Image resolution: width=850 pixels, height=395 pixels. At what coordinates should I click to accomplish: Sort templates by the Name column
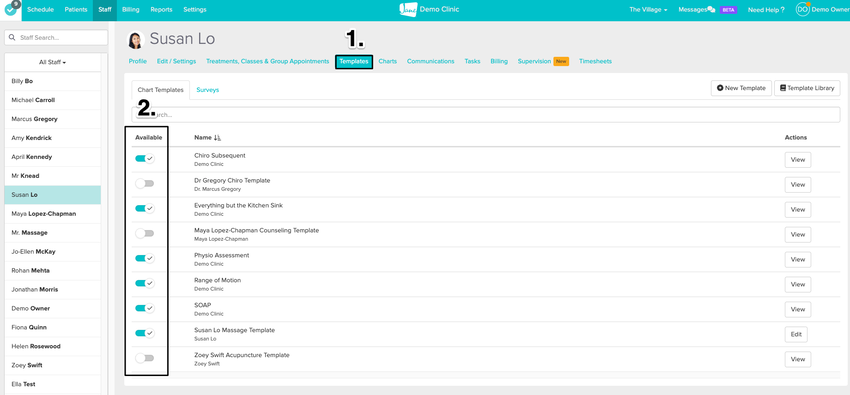(x=208, y=138)
